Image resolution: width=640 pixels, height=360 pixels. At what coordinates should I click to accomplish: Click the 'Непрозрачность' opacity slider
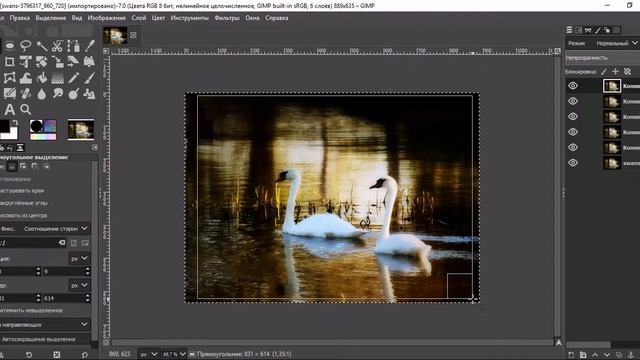click(x=602, y=58)
